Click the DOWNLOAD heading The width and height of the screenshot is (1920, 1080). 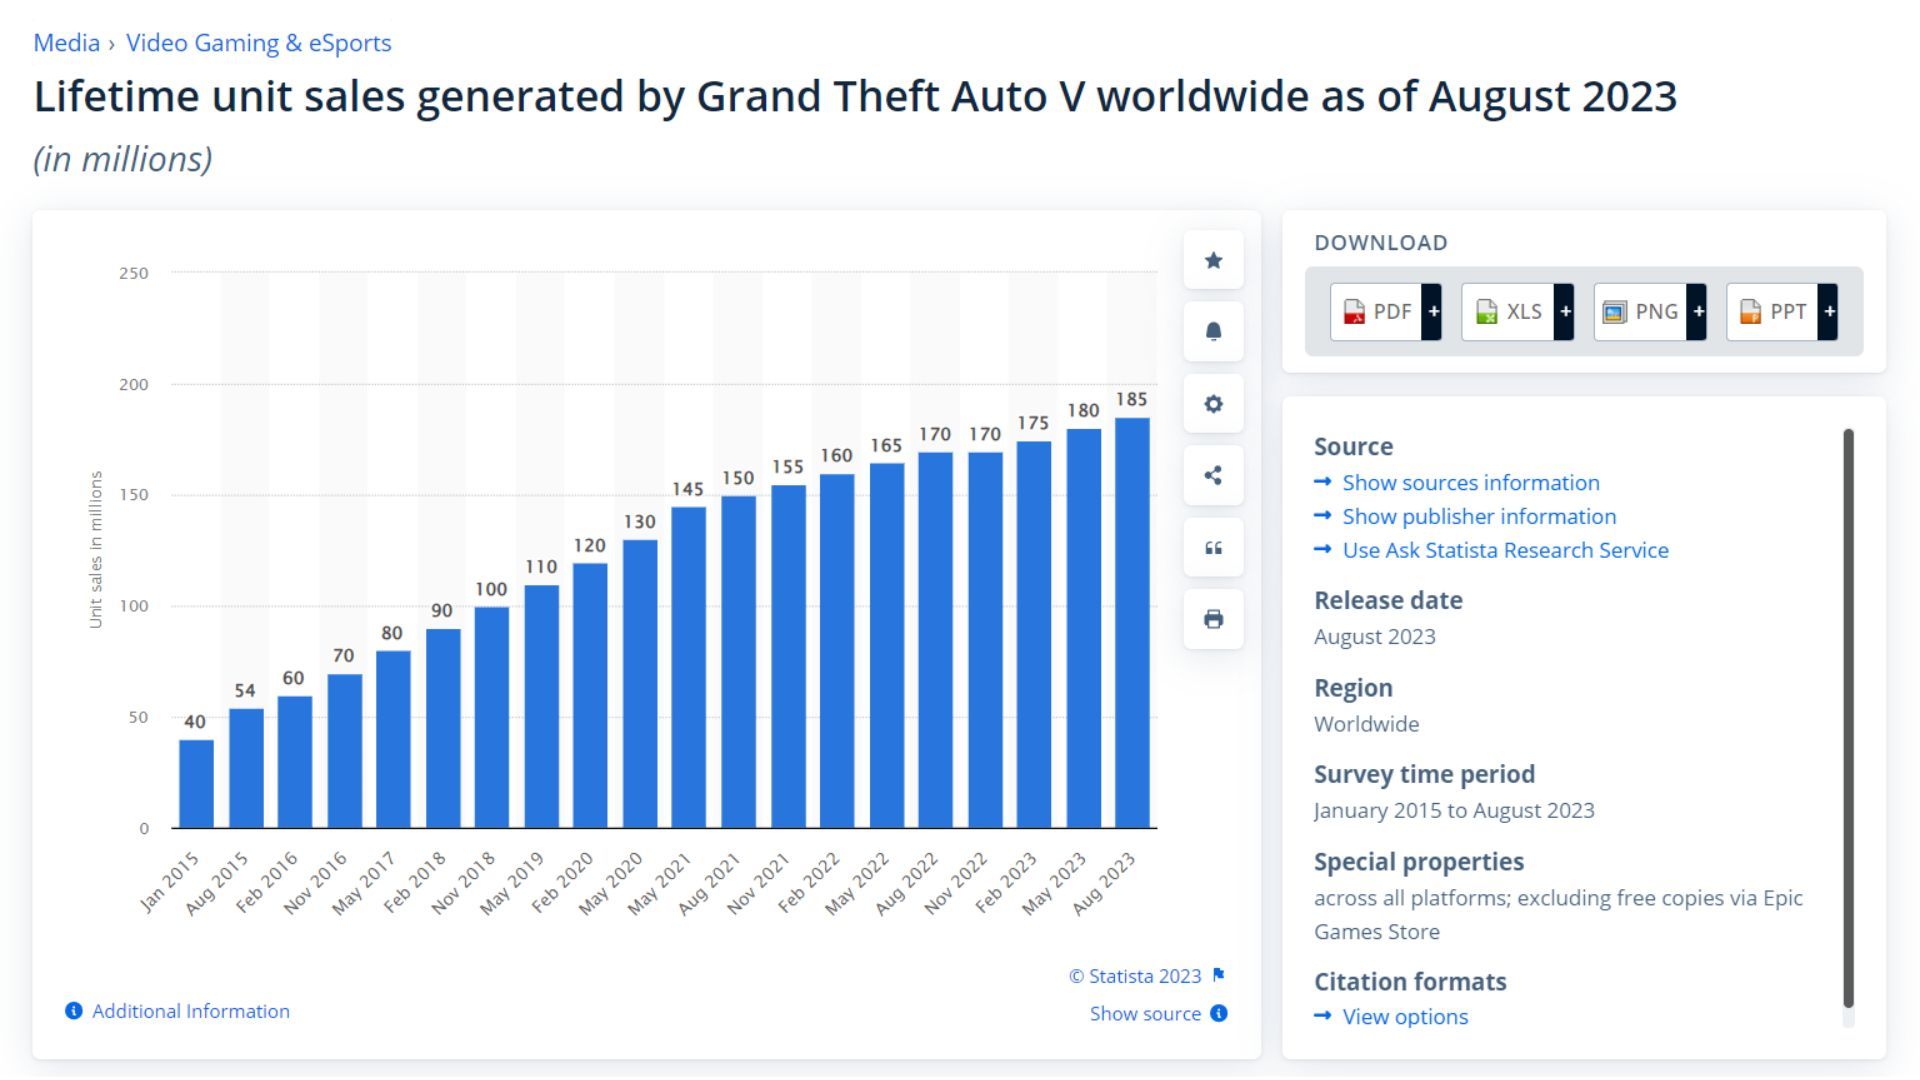pos(1380,243)
